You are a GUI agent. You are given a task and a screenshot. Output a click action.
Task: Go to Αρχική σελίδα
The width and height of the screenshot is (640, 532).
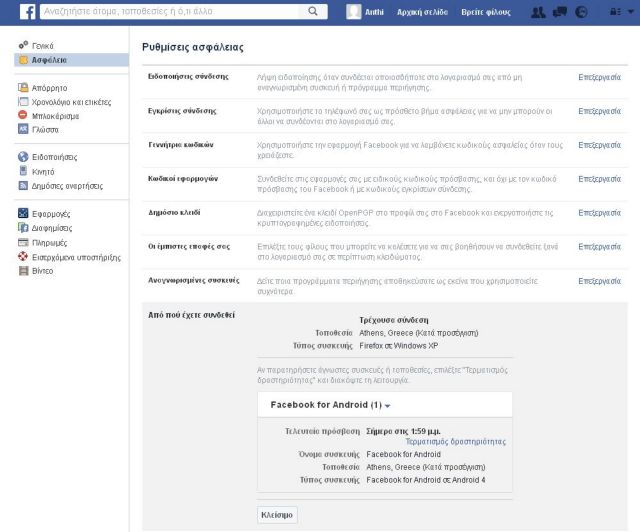click(x=422, y=12)
